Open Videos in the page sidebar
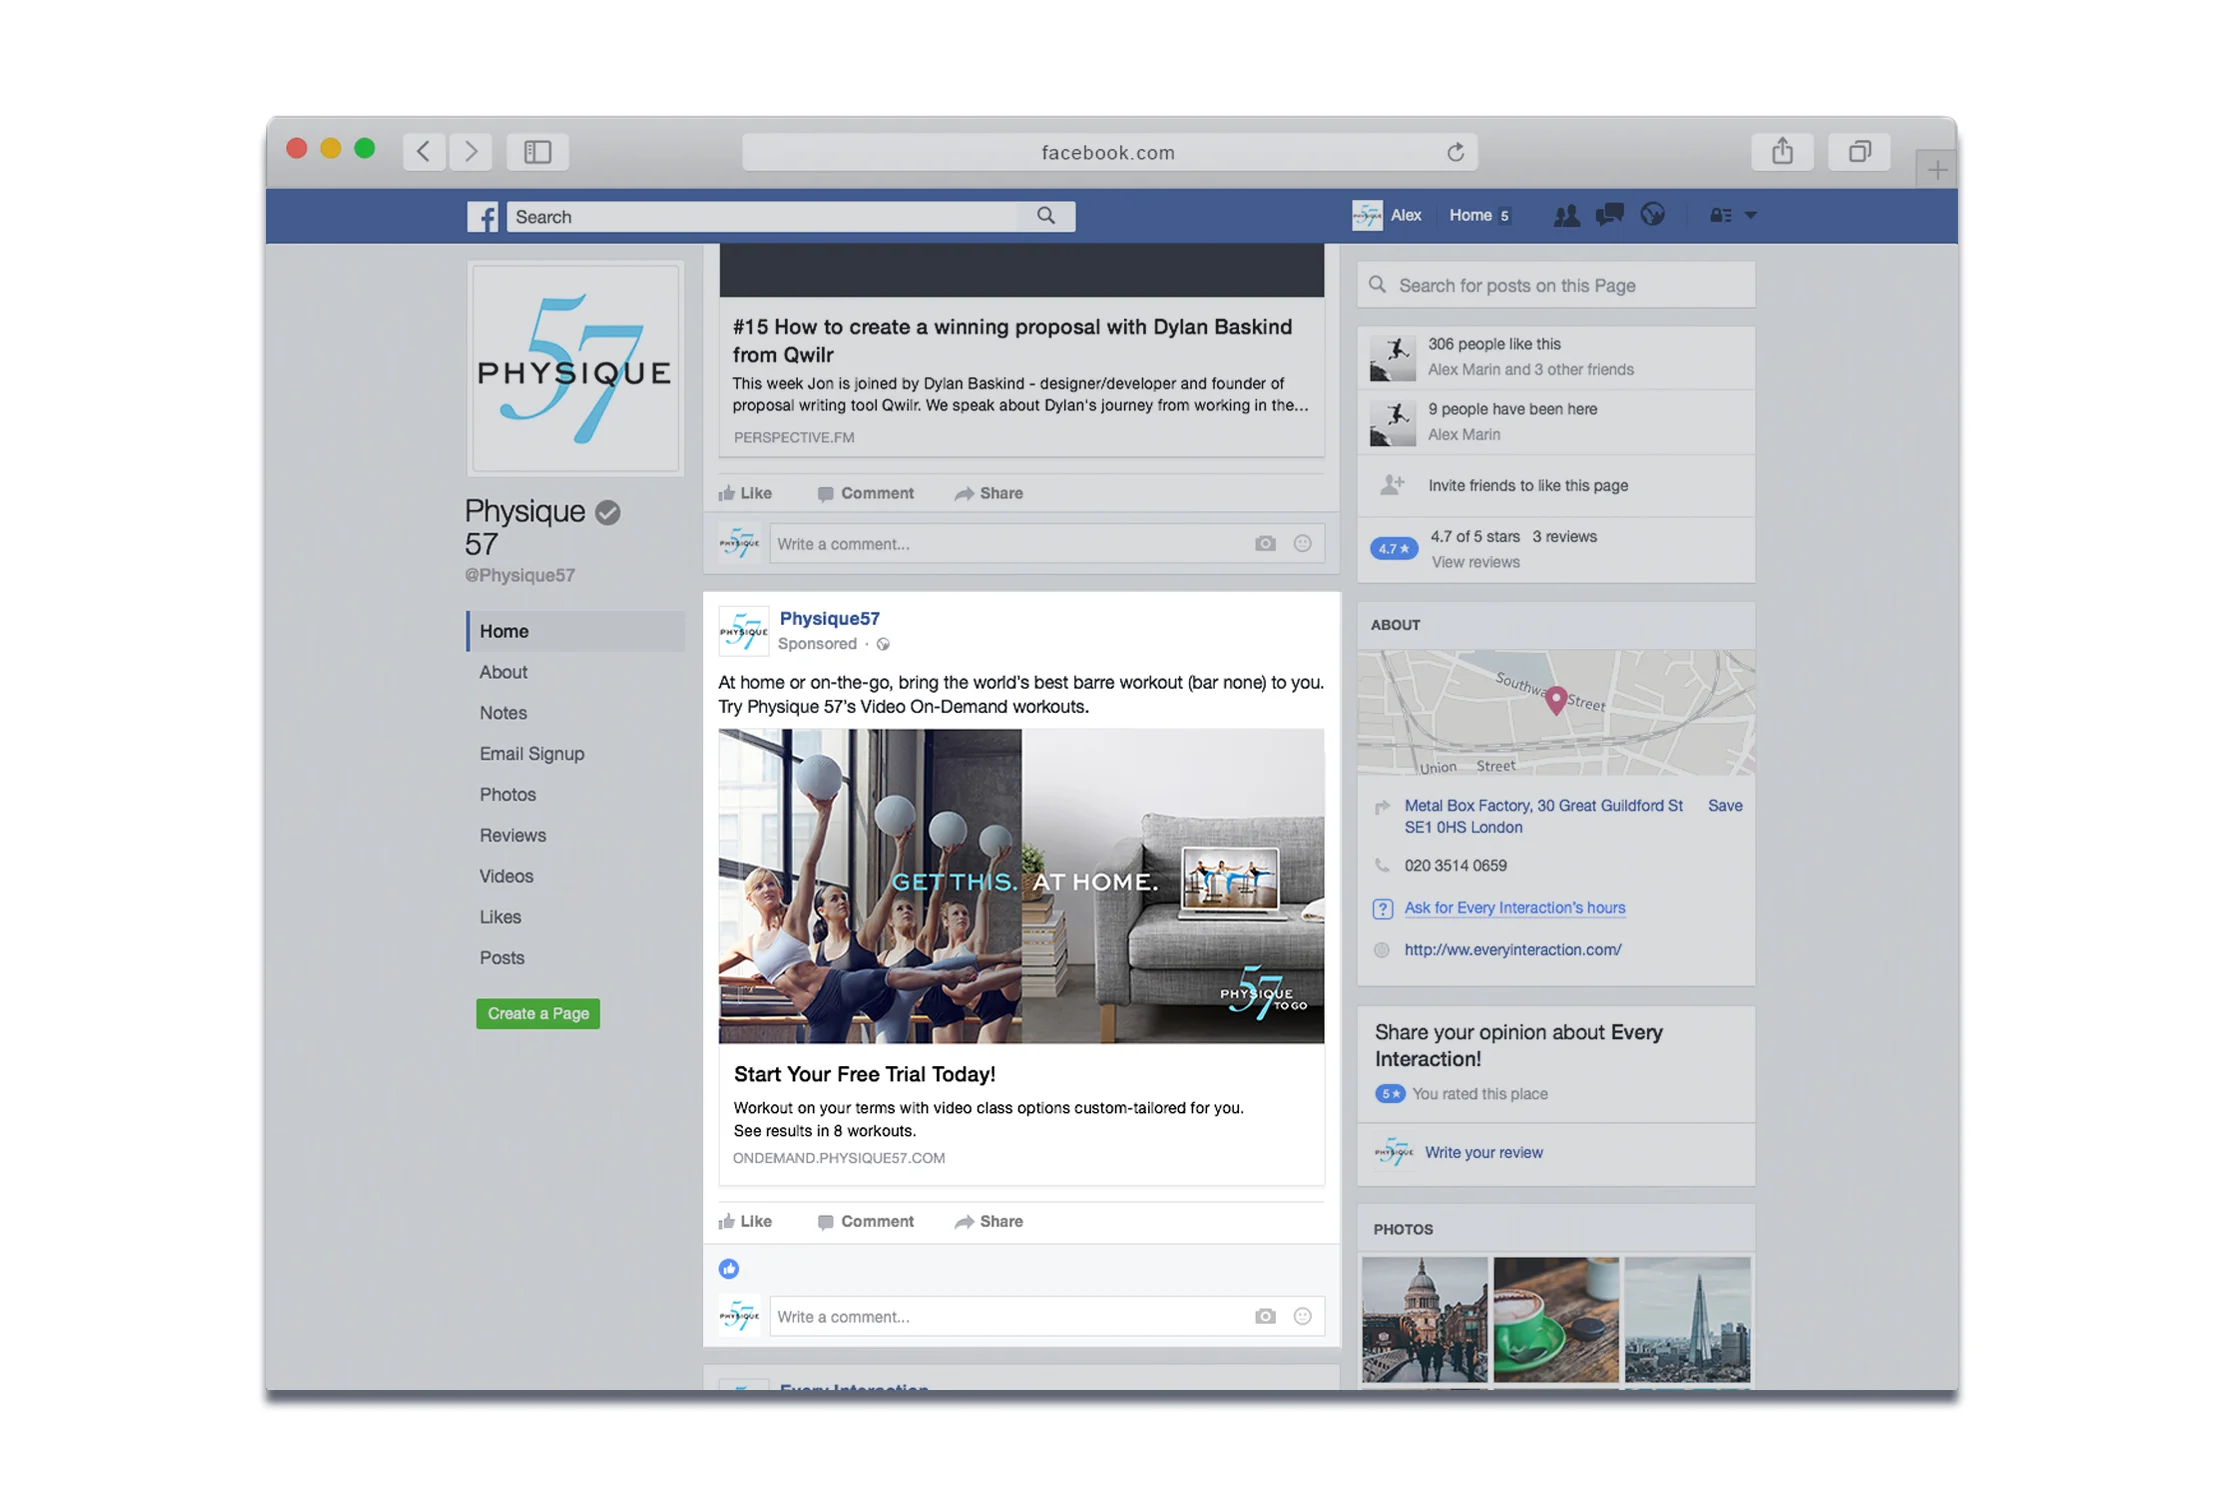Image resolution: width=2223 pixels, height=1502 pixels. point(506,876)
